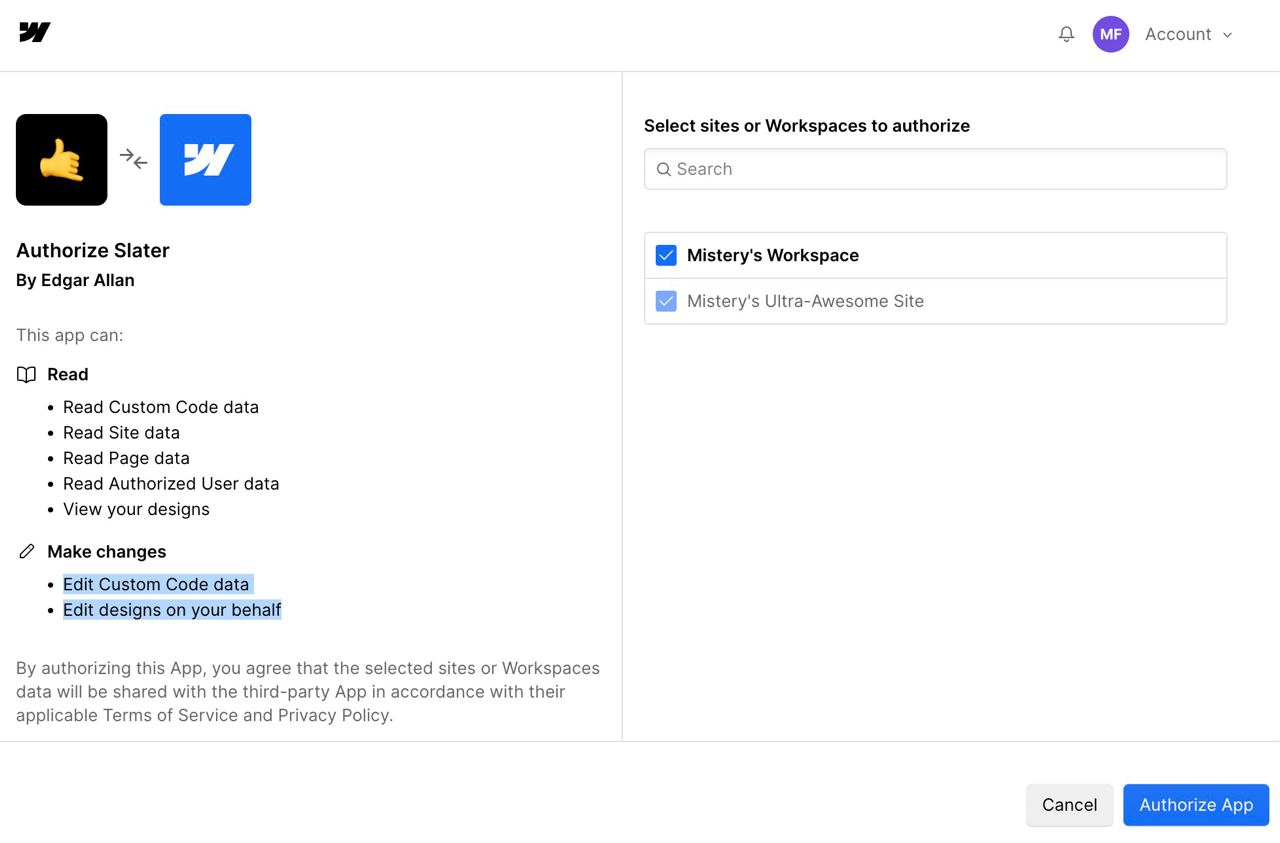
Task: Open the Account menu label
Action: tap(1178, 34)
